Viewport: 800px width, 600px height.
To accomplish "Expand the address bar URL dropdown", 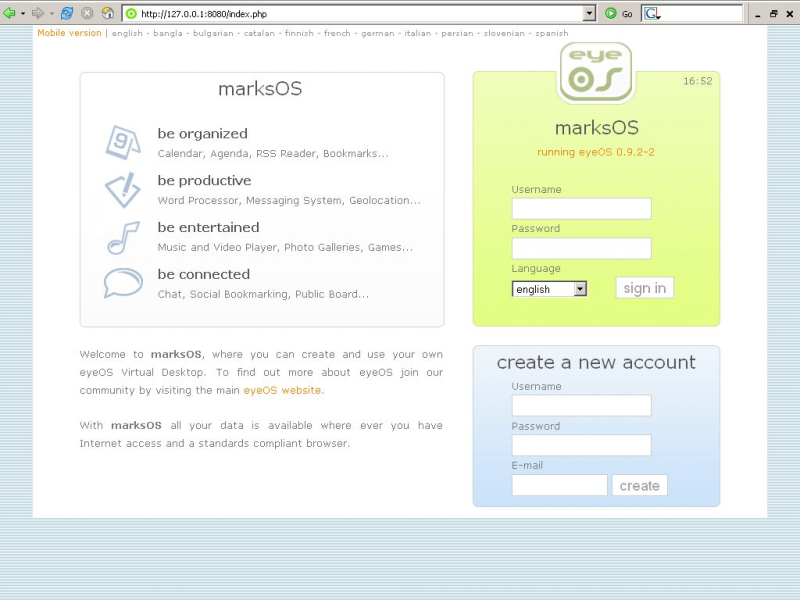I will click(x=589, y=14).
